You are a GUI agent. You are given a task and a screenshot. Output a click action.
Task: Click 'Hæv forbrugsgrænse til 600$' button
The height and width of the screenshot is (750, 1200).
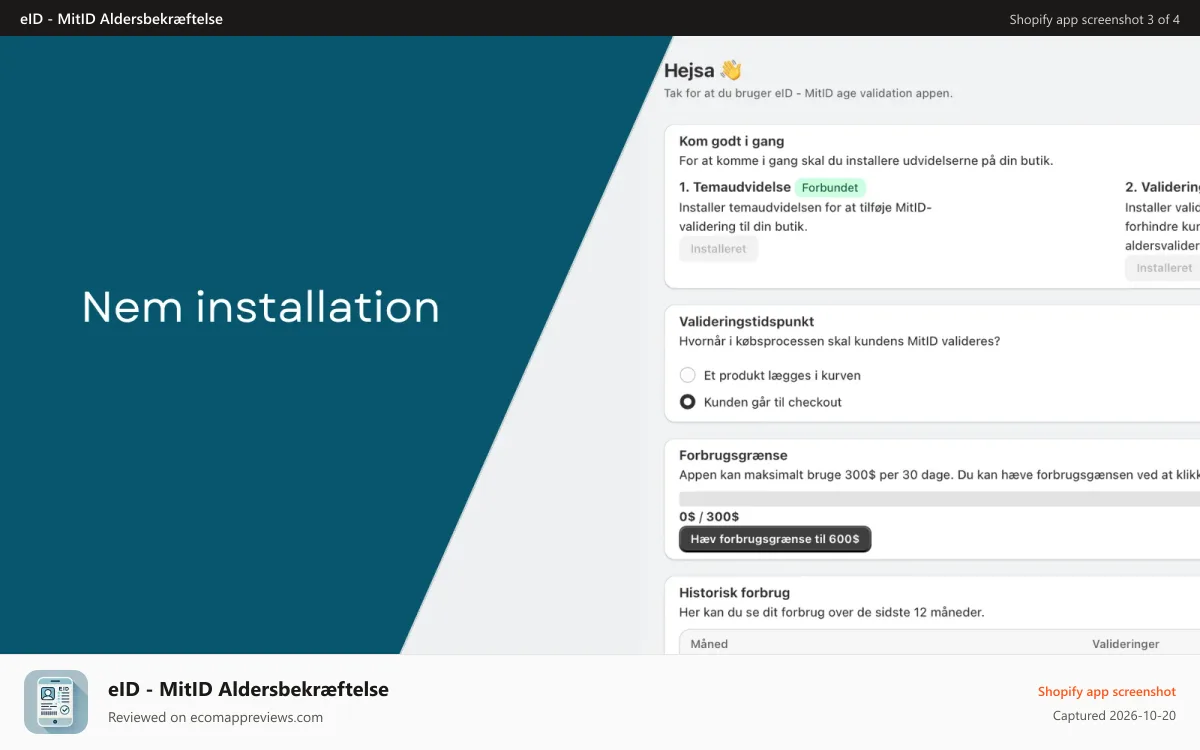(x=775, y=539)
